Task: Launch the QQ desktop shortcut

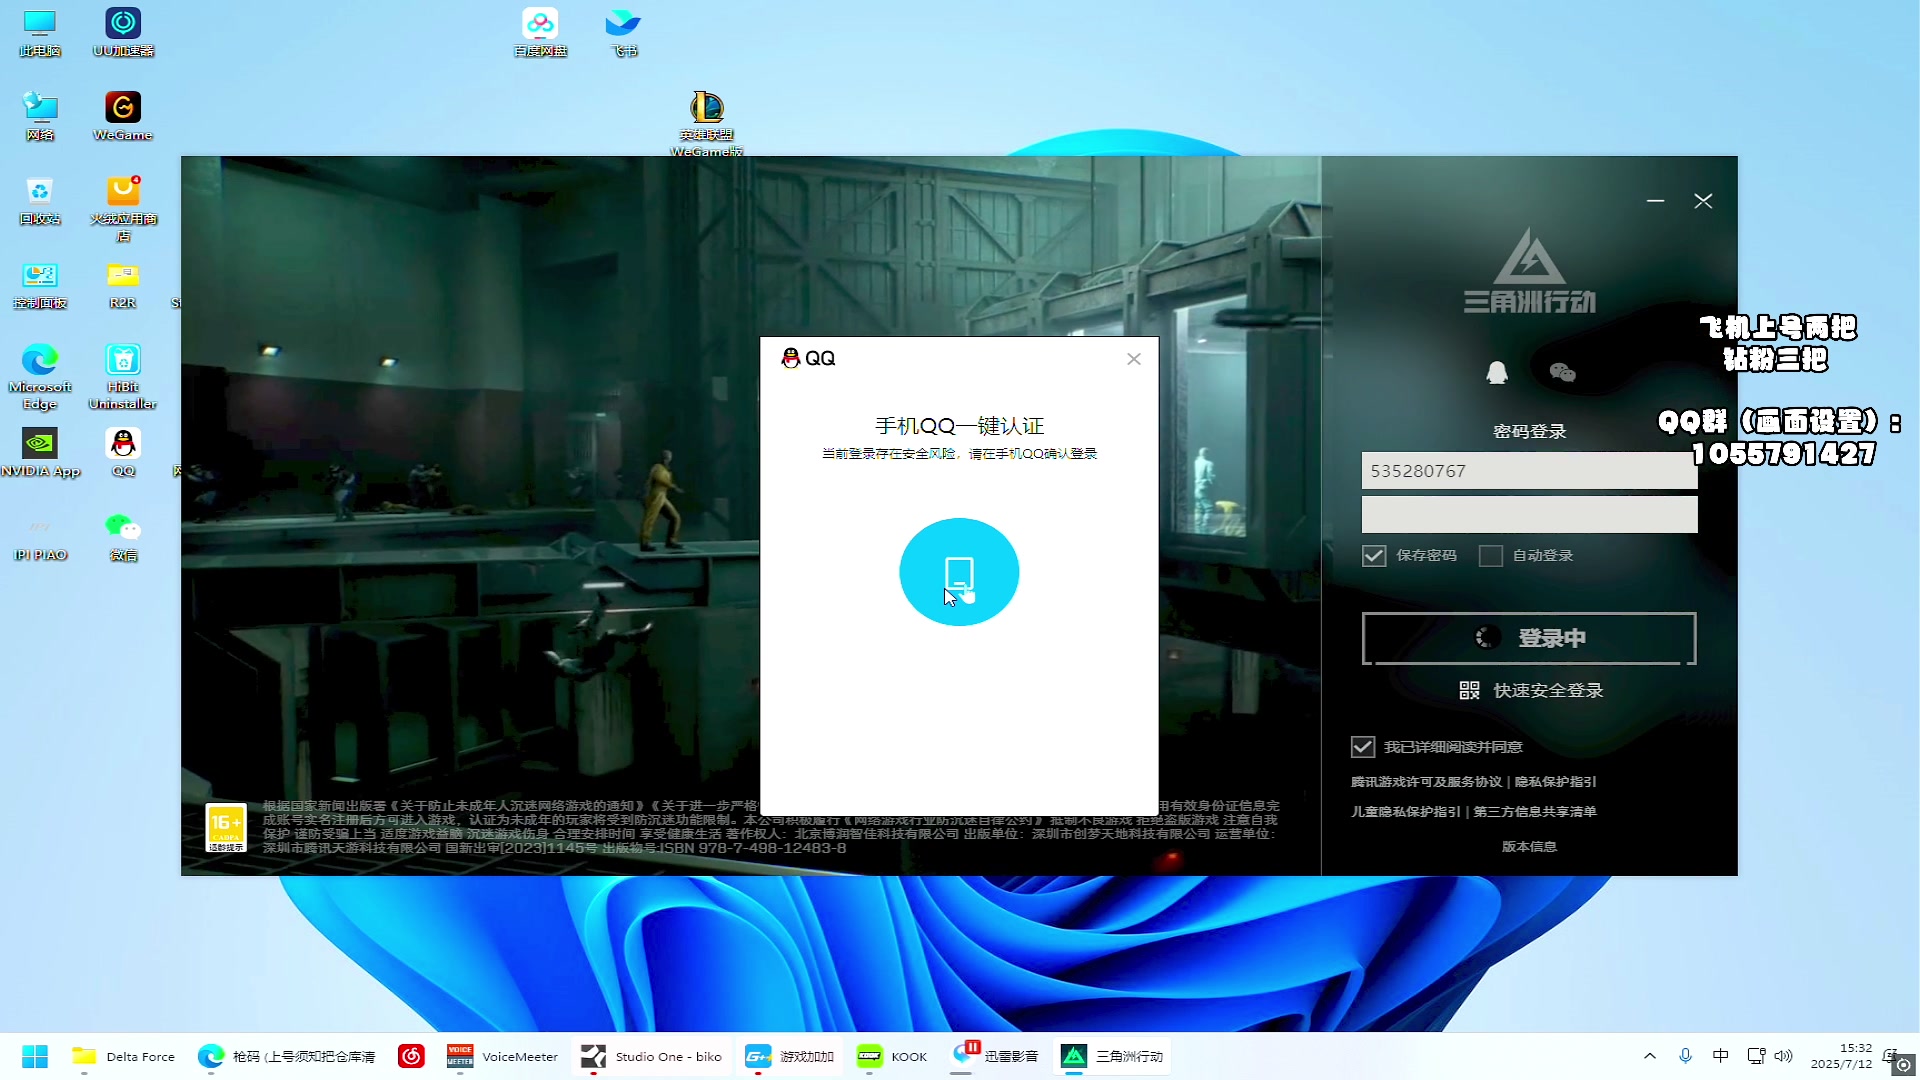Action: [123, 452]
